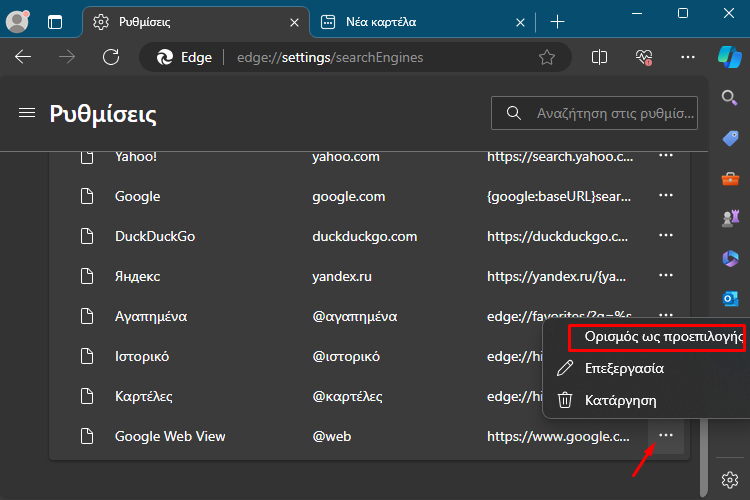Open the tab actions menu icon
The image size is (750, 500).
coord(55,22)
